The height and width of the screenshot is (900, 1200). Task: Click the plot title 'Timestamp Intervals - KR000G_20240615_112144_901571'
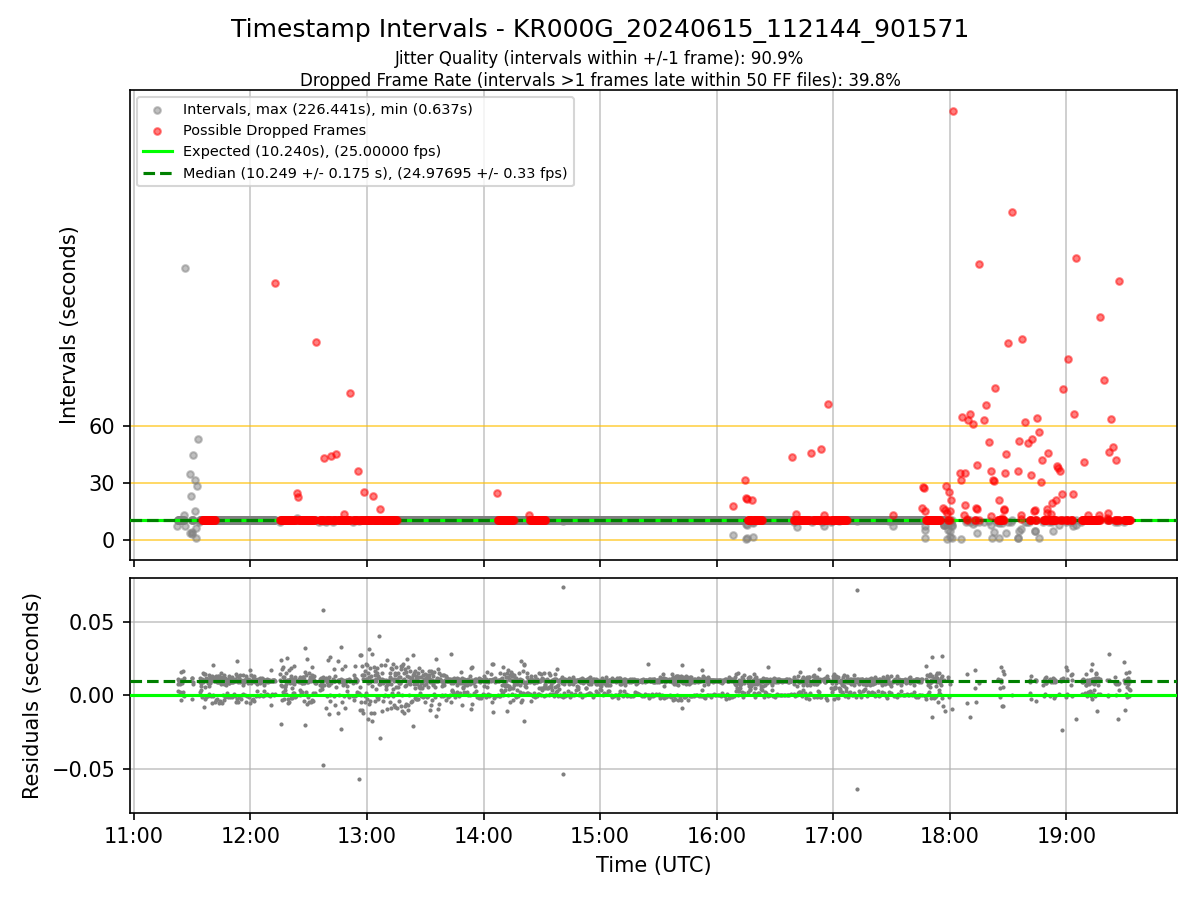600,29
